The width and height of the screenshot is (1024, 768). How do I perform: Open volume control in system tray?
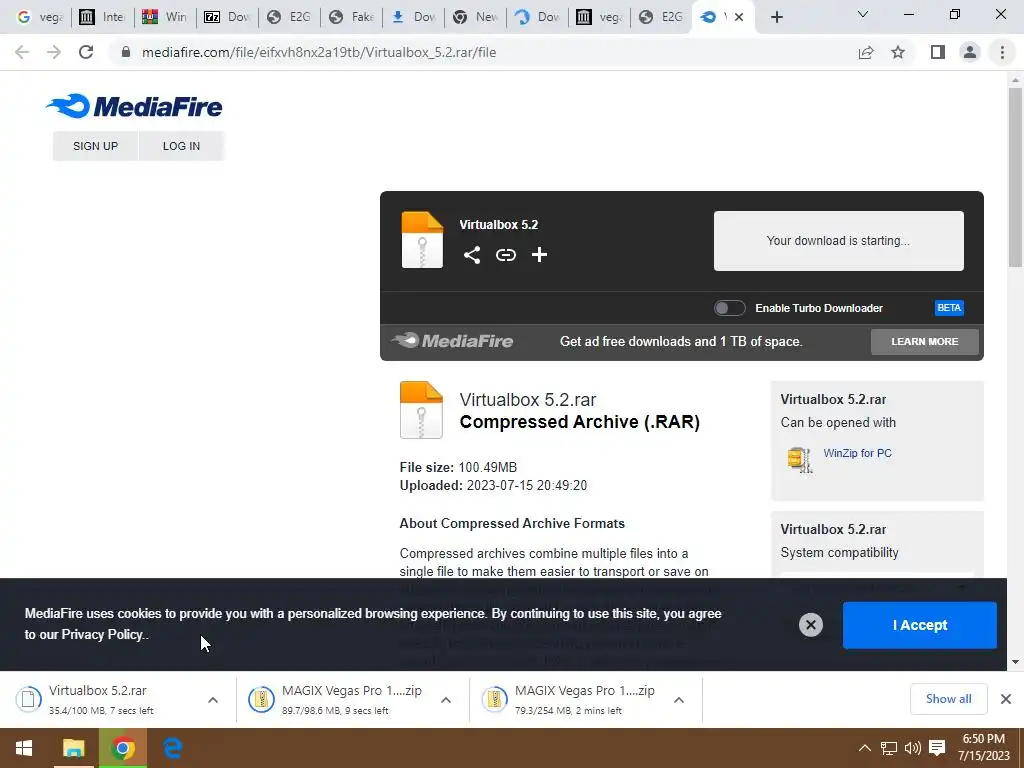[913, 748]
